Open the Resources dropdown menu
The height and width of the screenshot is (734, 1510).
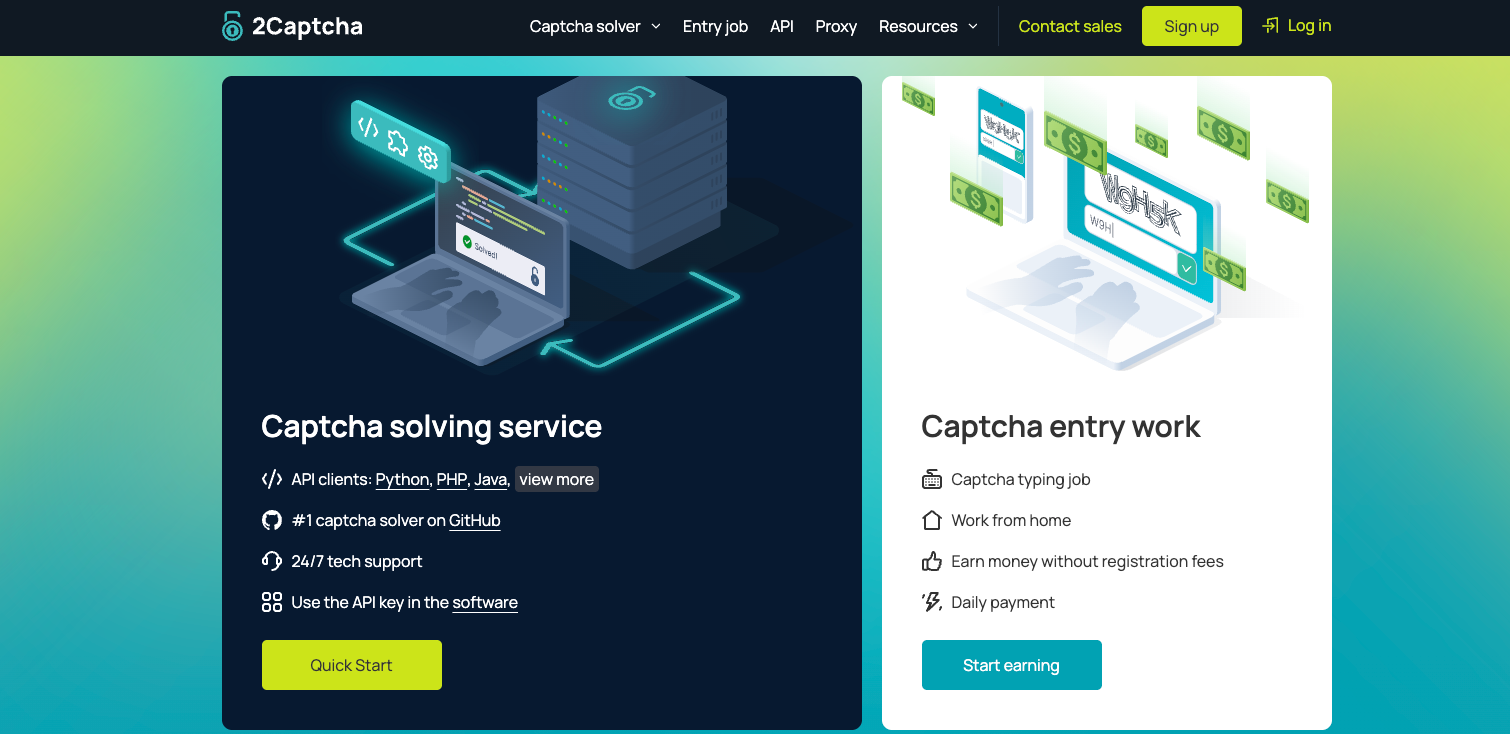point(928,27)
